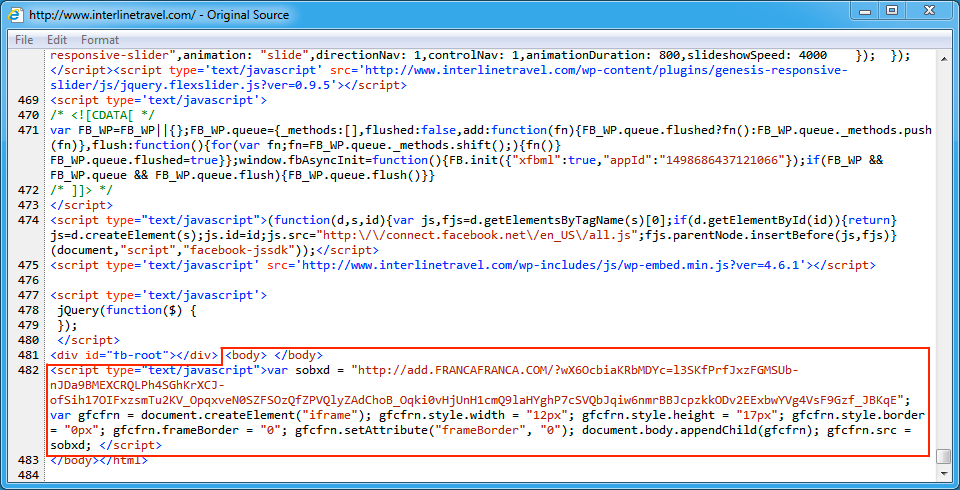
Task: Click line number 484
Action: [28, 475]
